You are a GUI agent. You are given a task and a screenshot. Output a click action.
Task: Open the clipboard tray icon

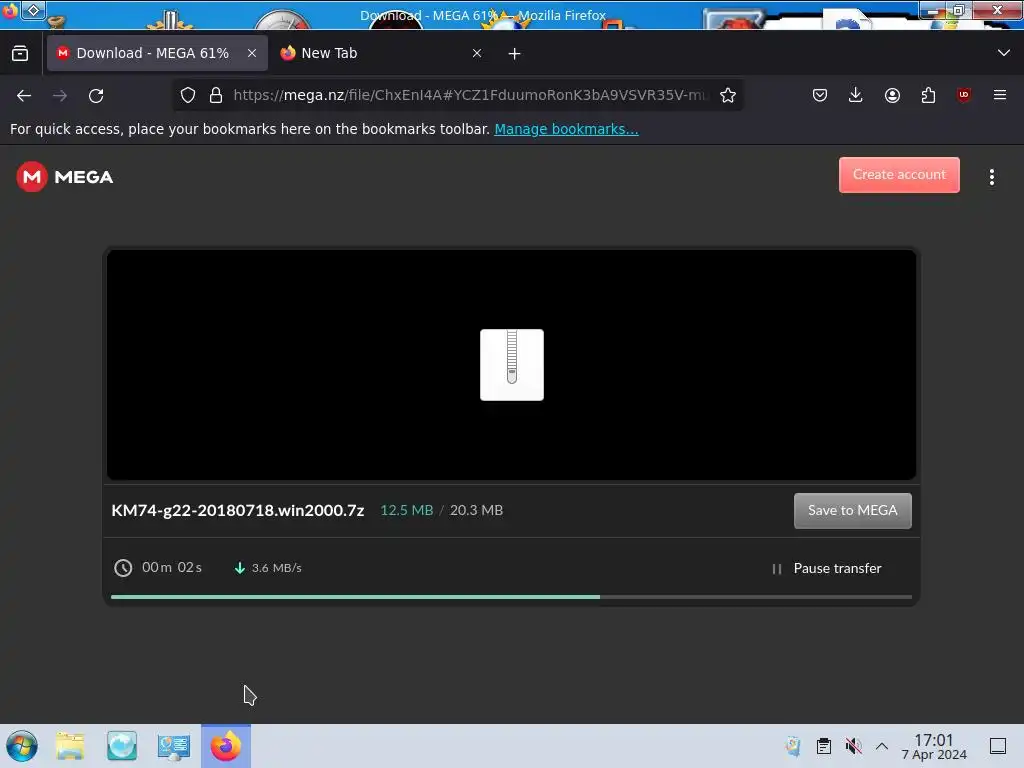point(824,746)
